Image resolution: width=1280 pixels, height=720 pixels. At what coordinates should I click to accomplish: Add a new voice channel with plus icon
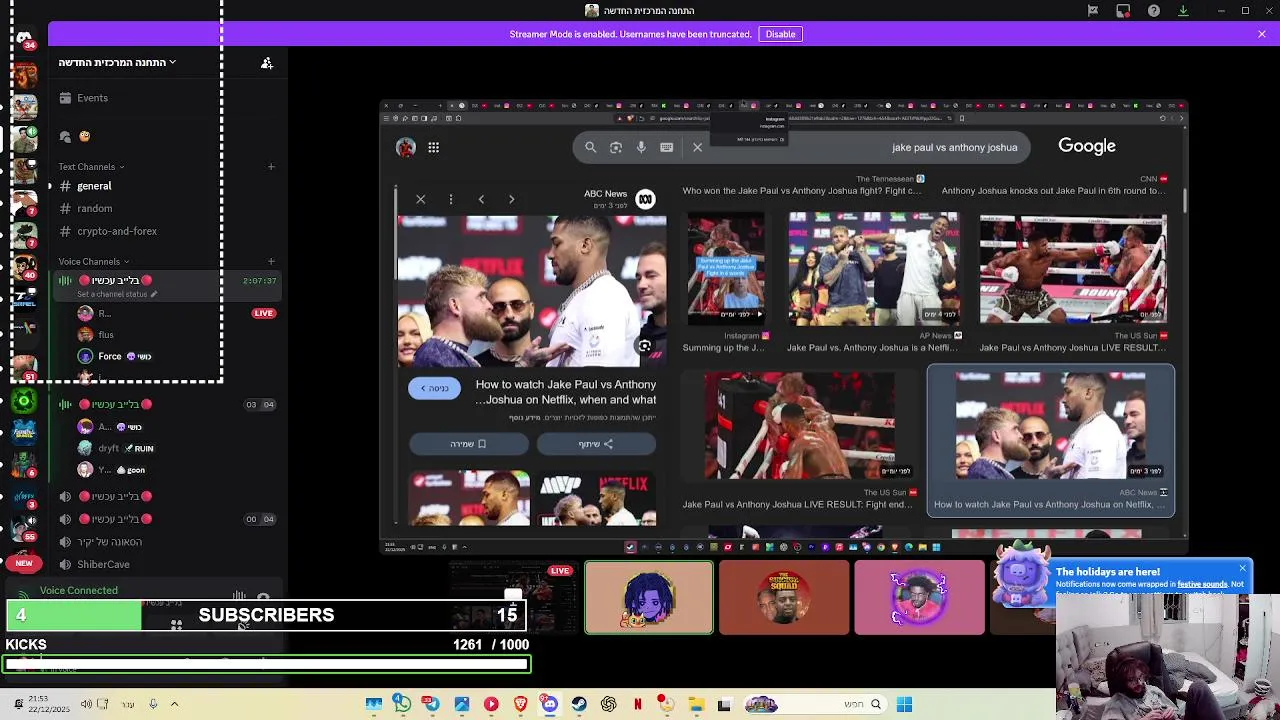[271, 262]
